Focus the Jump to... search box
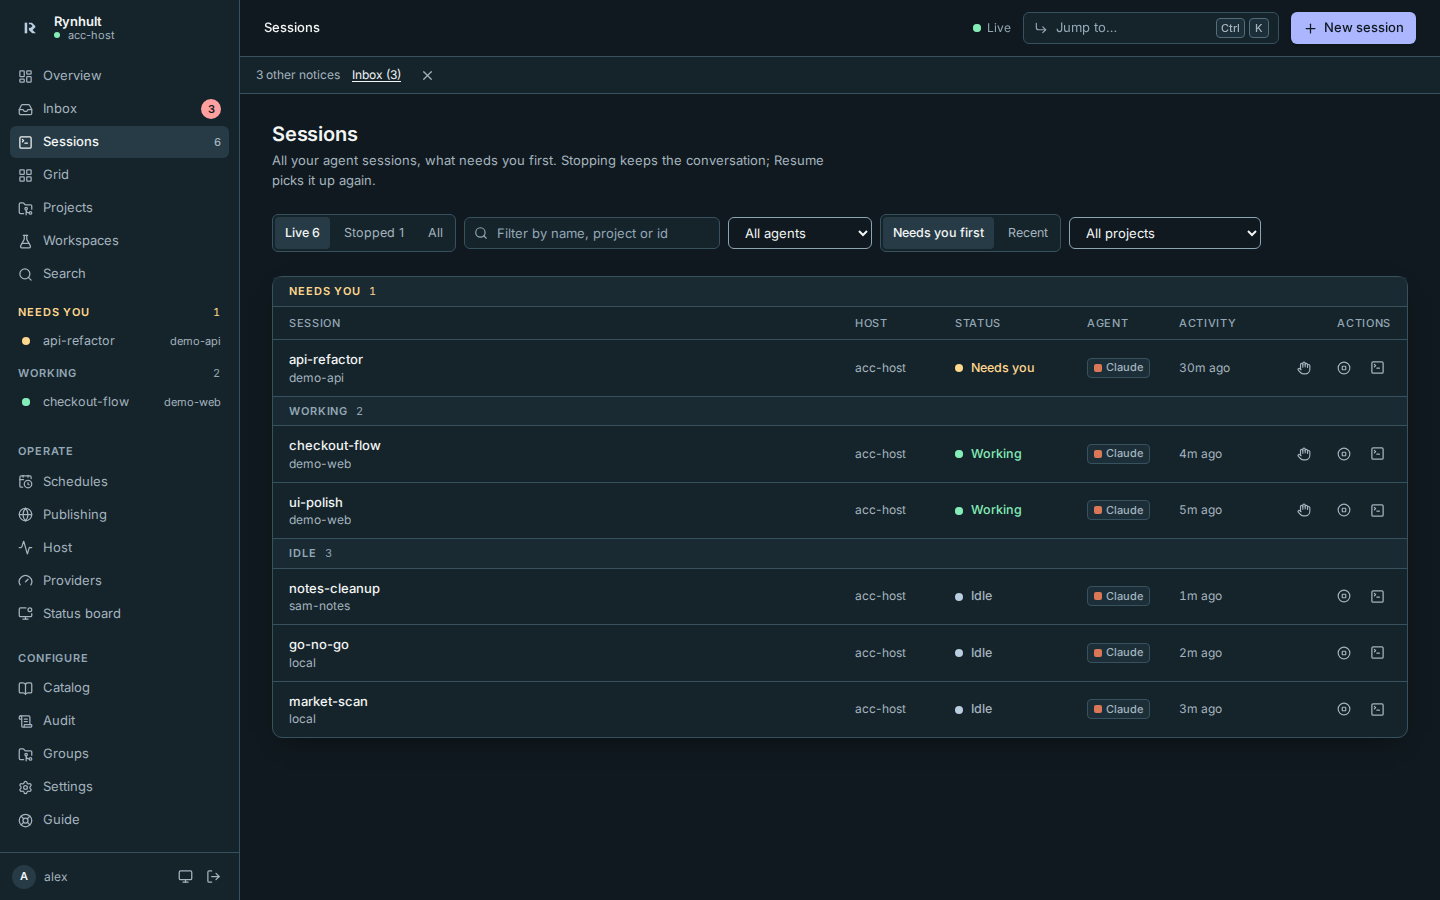 pos(1151,28)
